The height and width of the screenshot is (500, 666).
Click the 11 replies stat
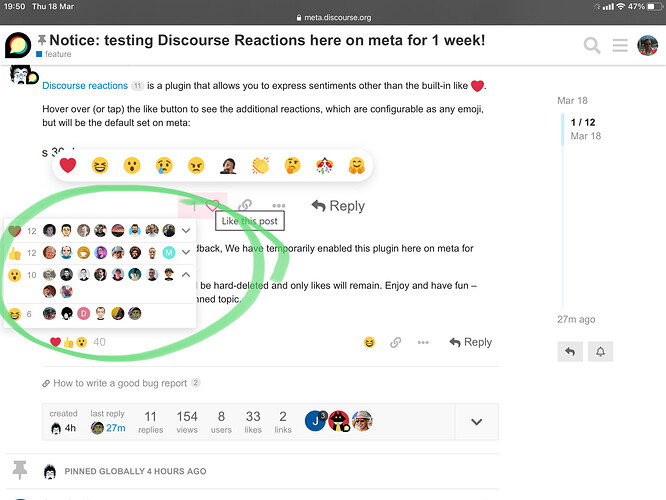150,421
